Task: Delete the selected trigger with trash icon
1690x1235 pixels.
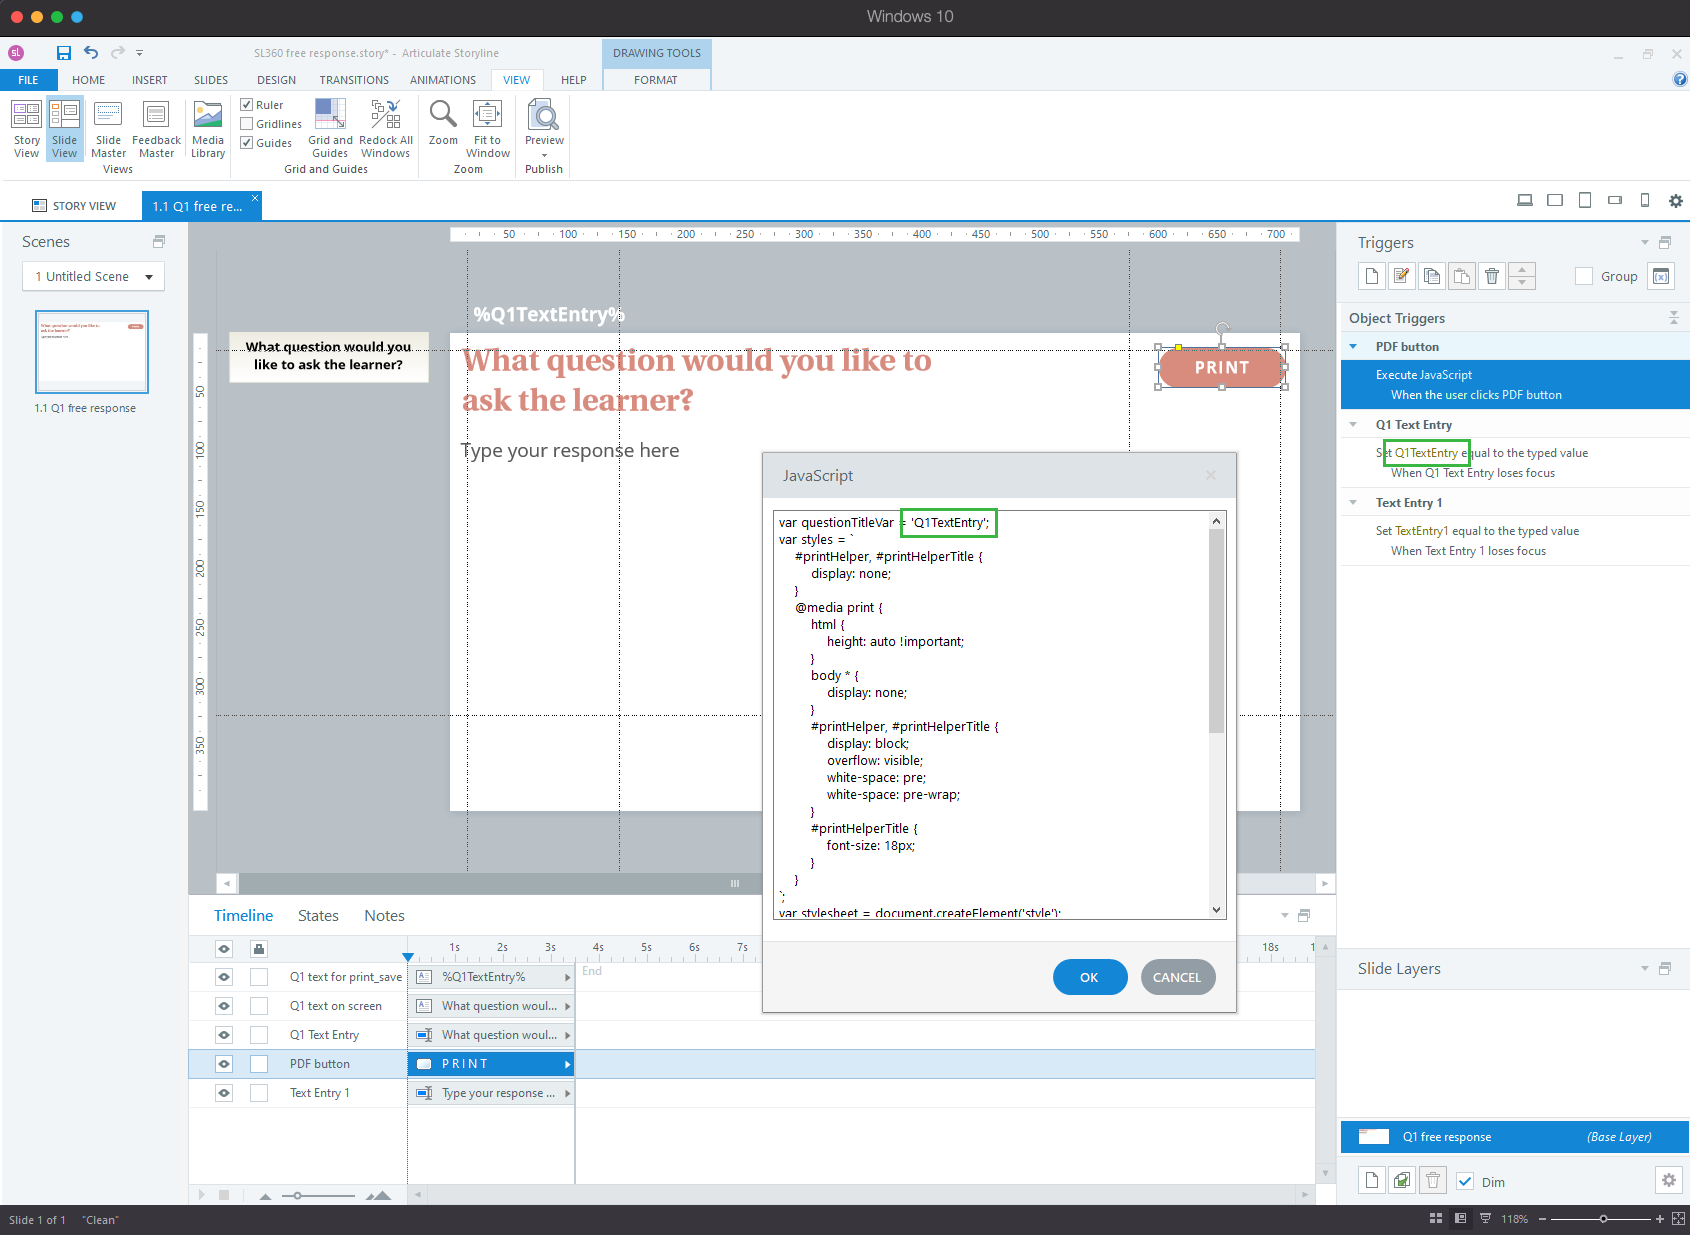Action: [x=1492, y=276]
